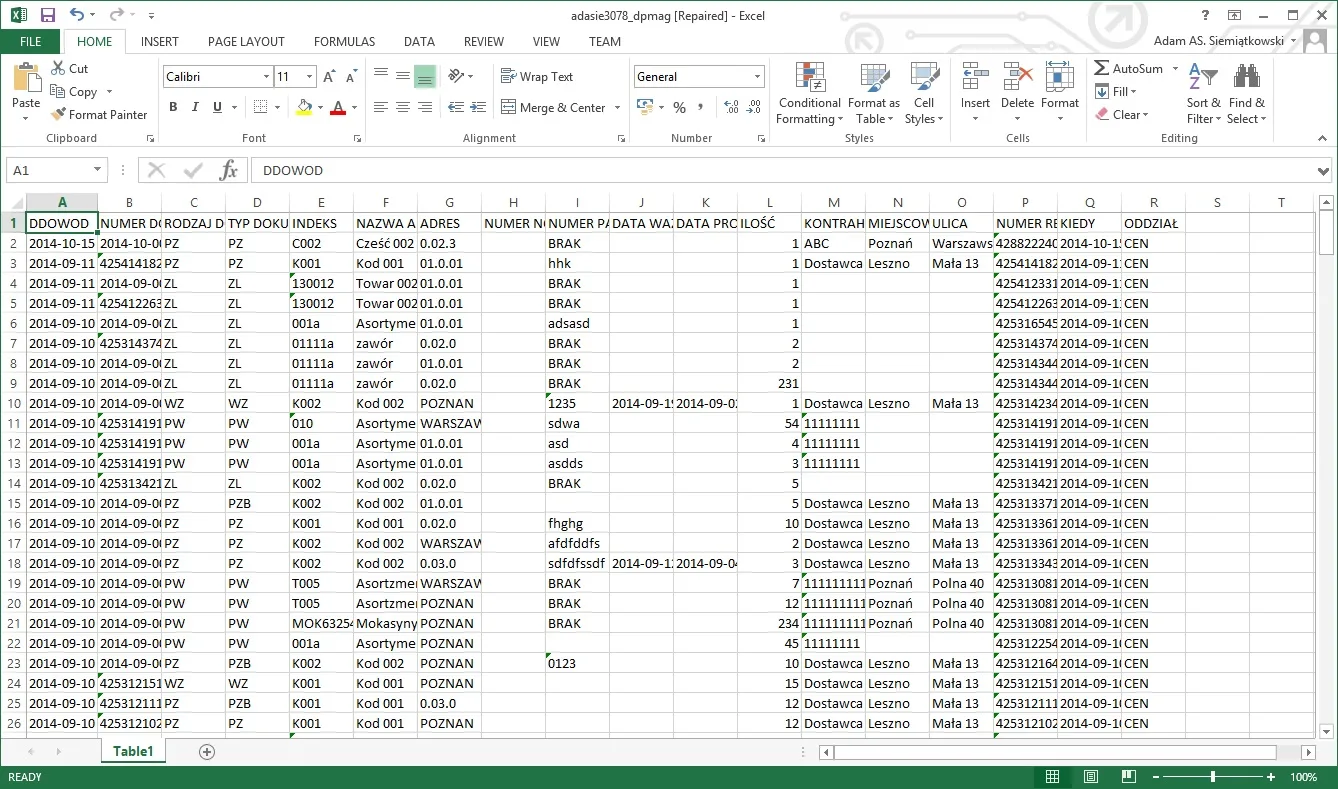
Task: Click the Microsoft Excel Help question mark
Action: 1206,15
